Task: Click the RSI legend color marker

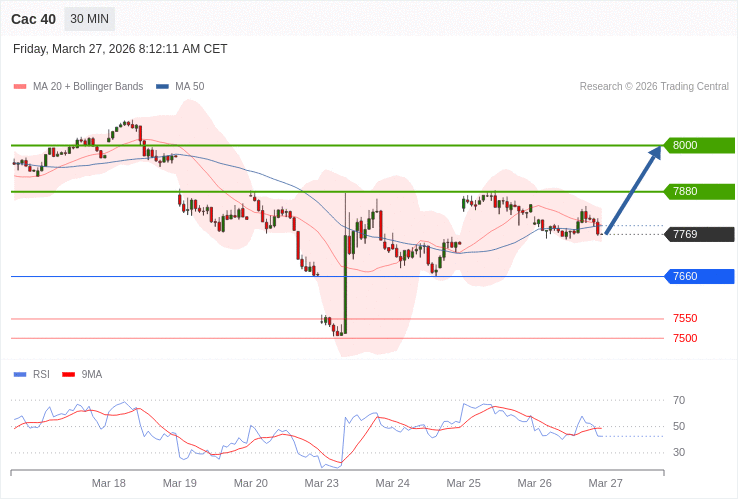Action: 20,375
